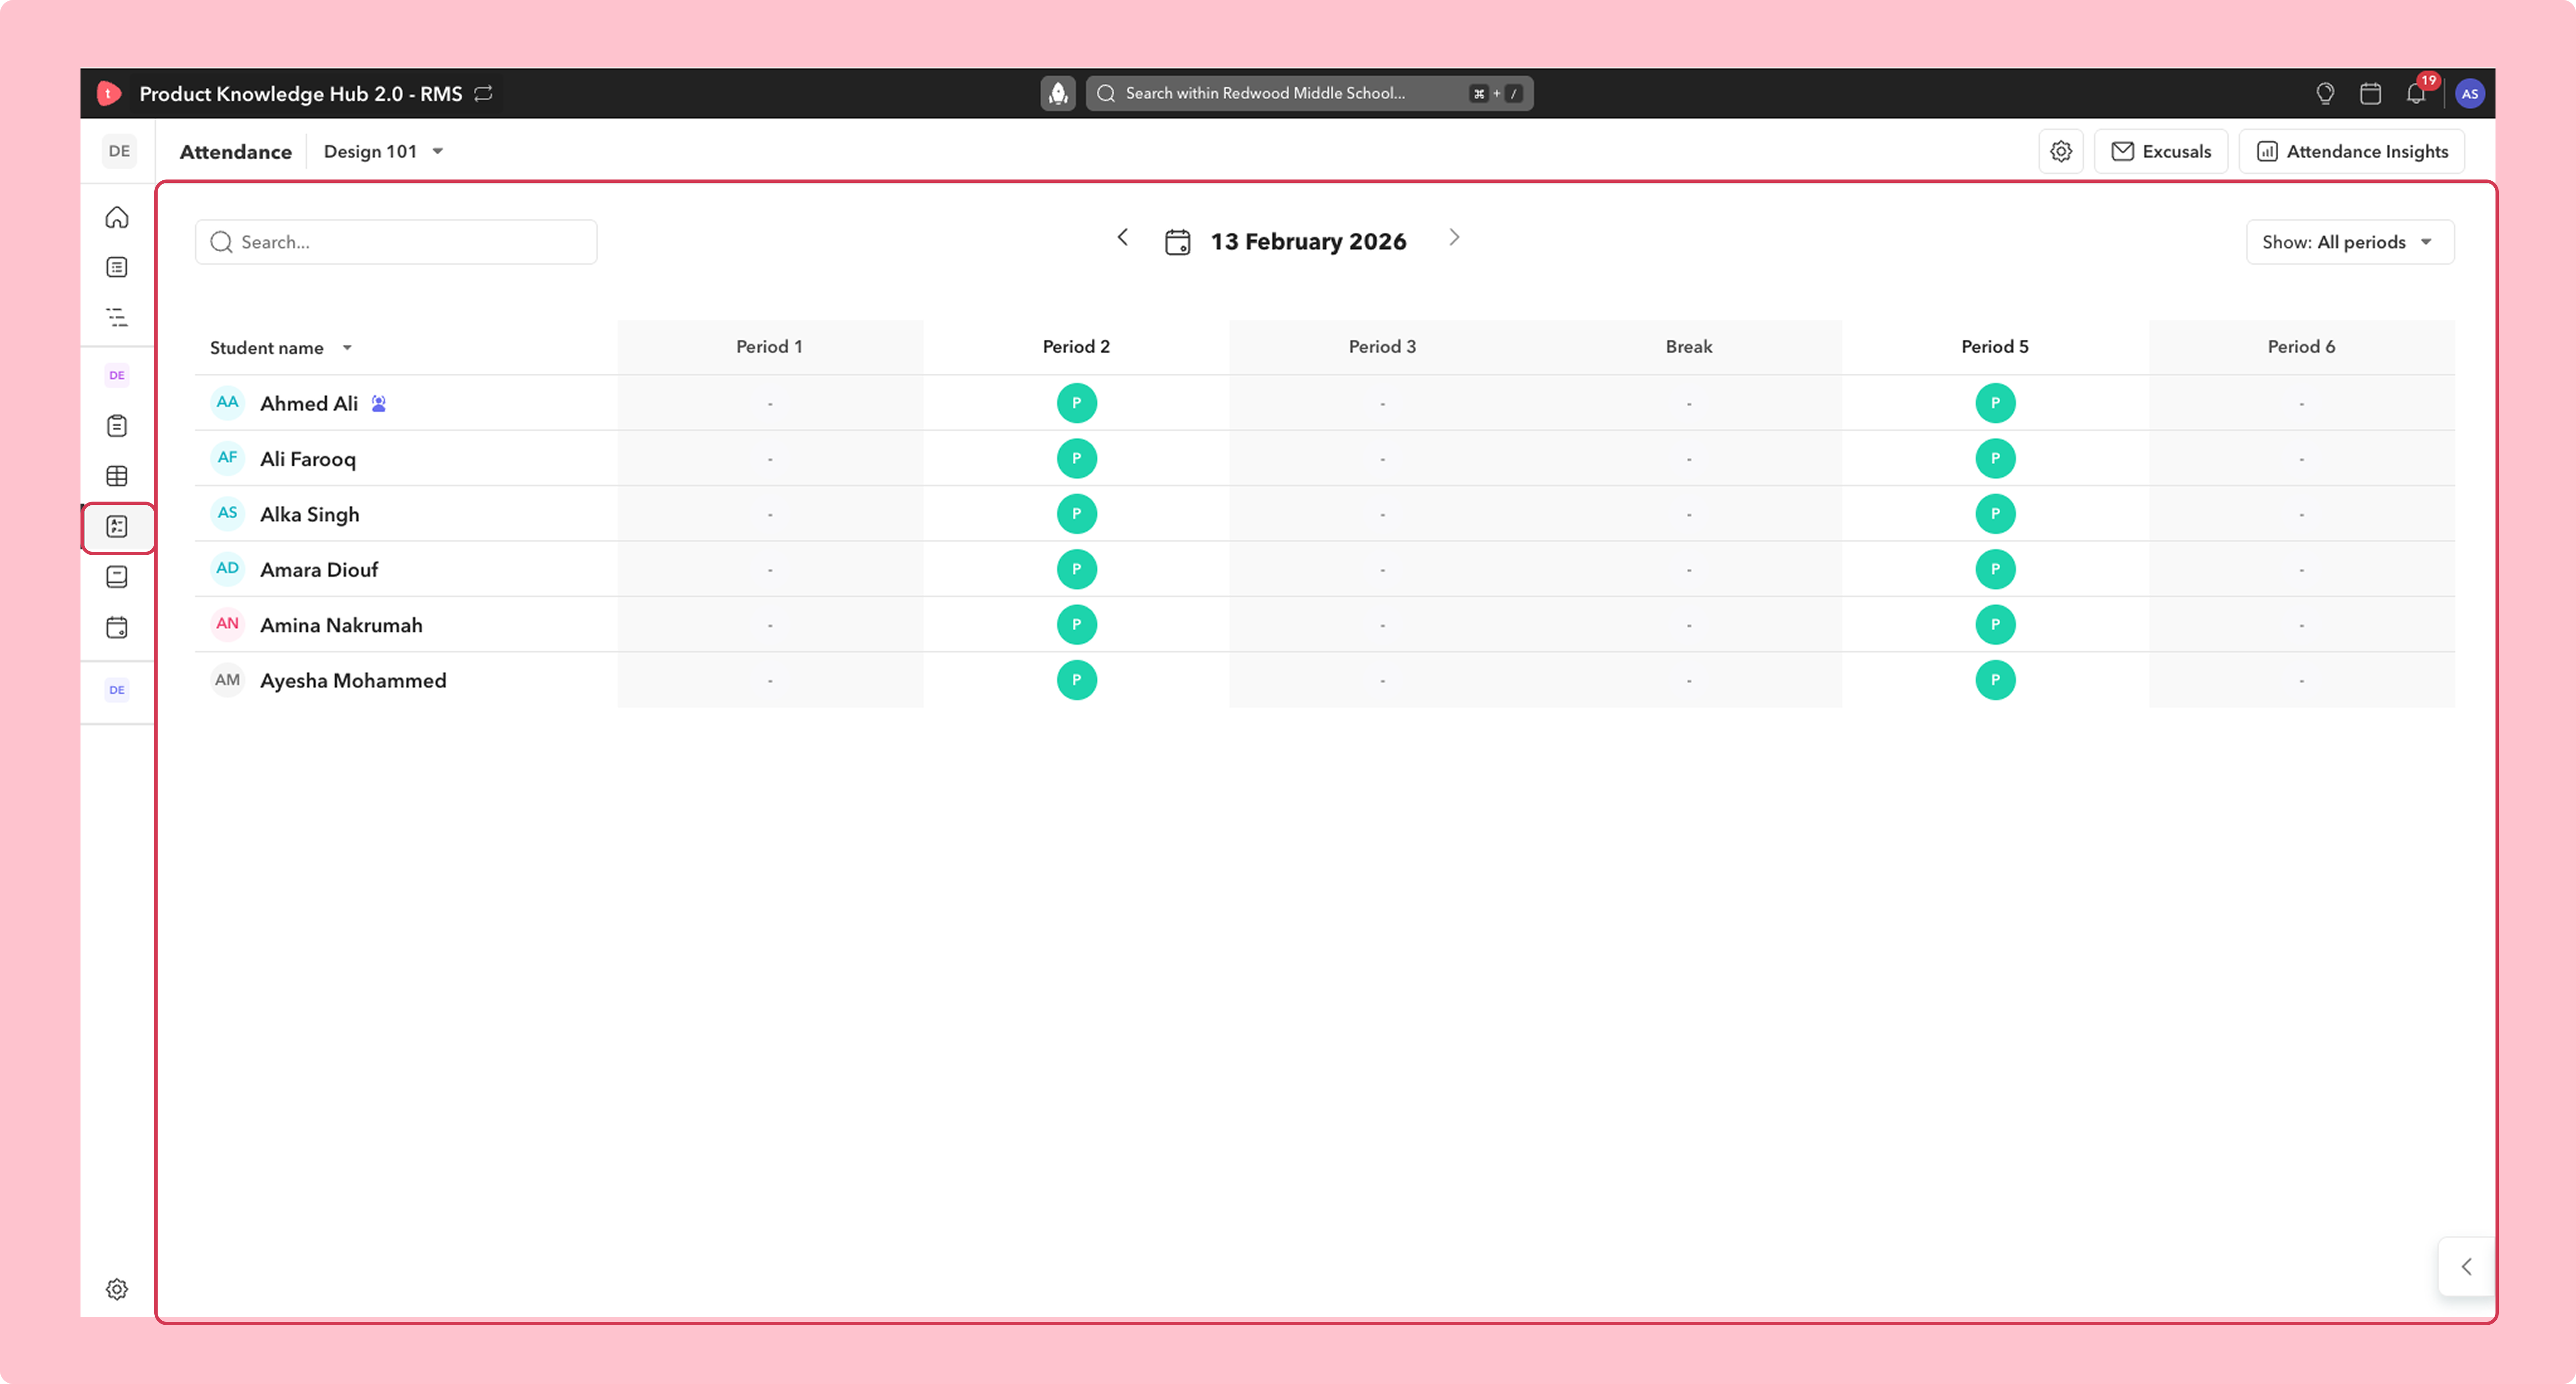2576x1384 pixels.
Task: Sort by the Student name column arrow
Action: click(347, 348)
